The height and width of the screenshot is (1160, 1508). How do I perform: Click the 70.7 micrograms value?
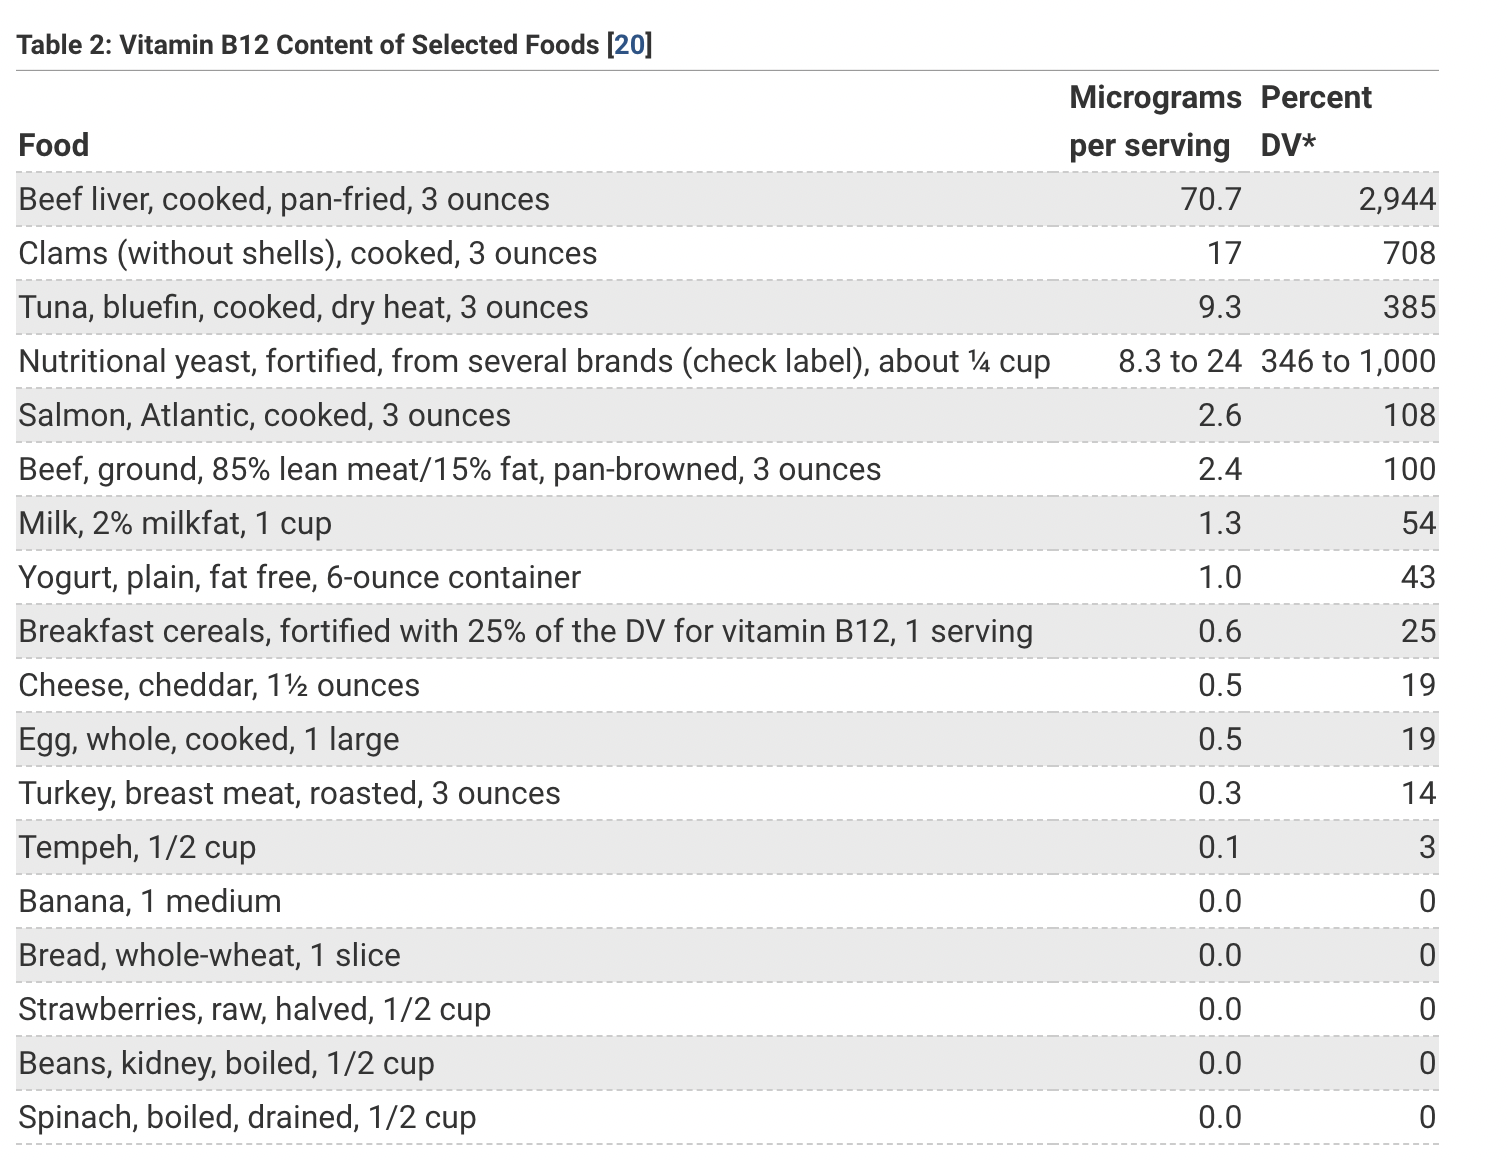click(x=1210, y=199)
